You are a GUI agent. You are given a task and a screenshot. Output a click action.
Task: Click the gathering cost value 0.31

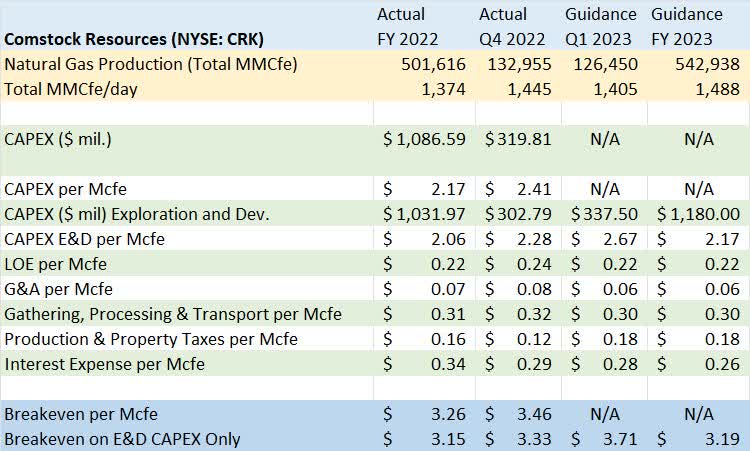448,314
